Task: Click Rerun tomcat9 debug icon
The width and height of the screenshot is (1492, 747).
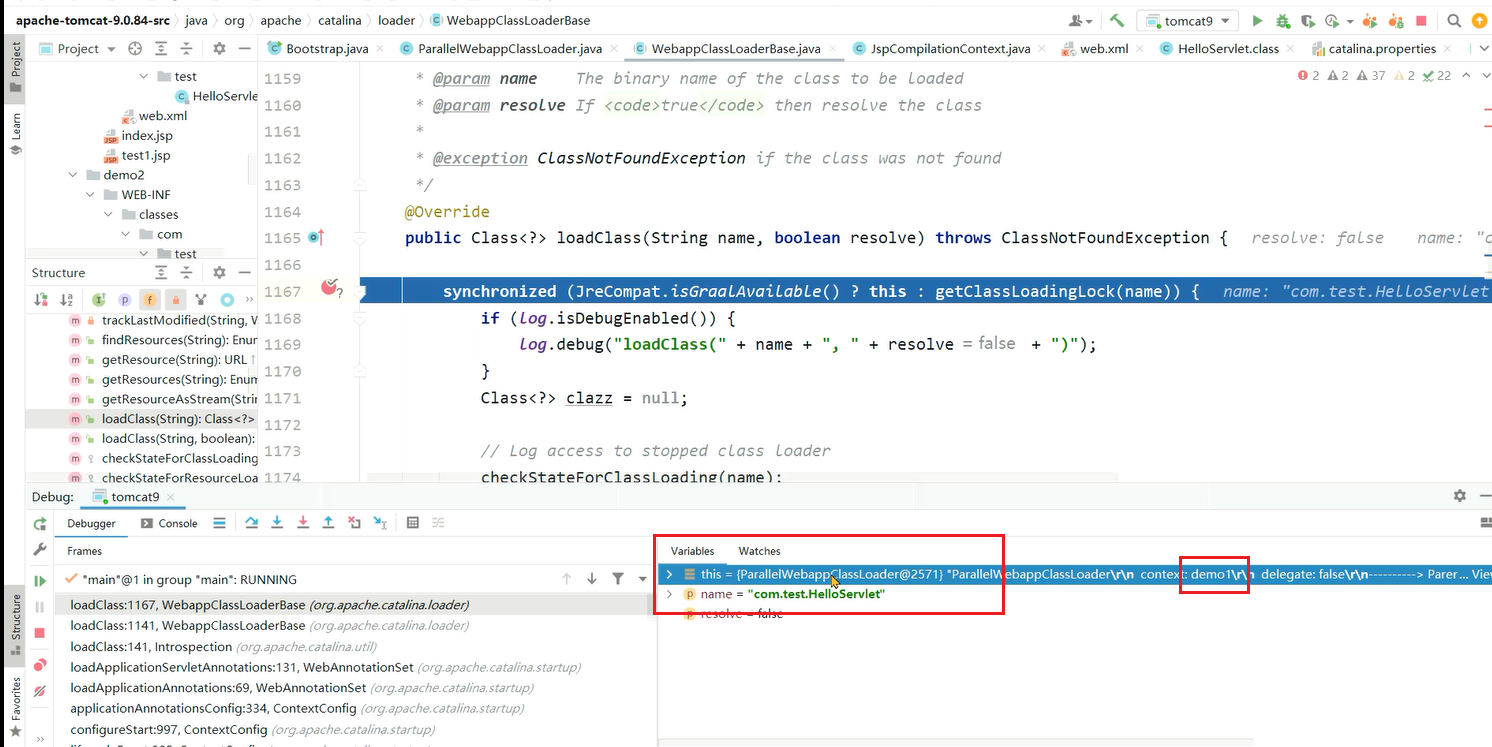Action: coord(40,524)
